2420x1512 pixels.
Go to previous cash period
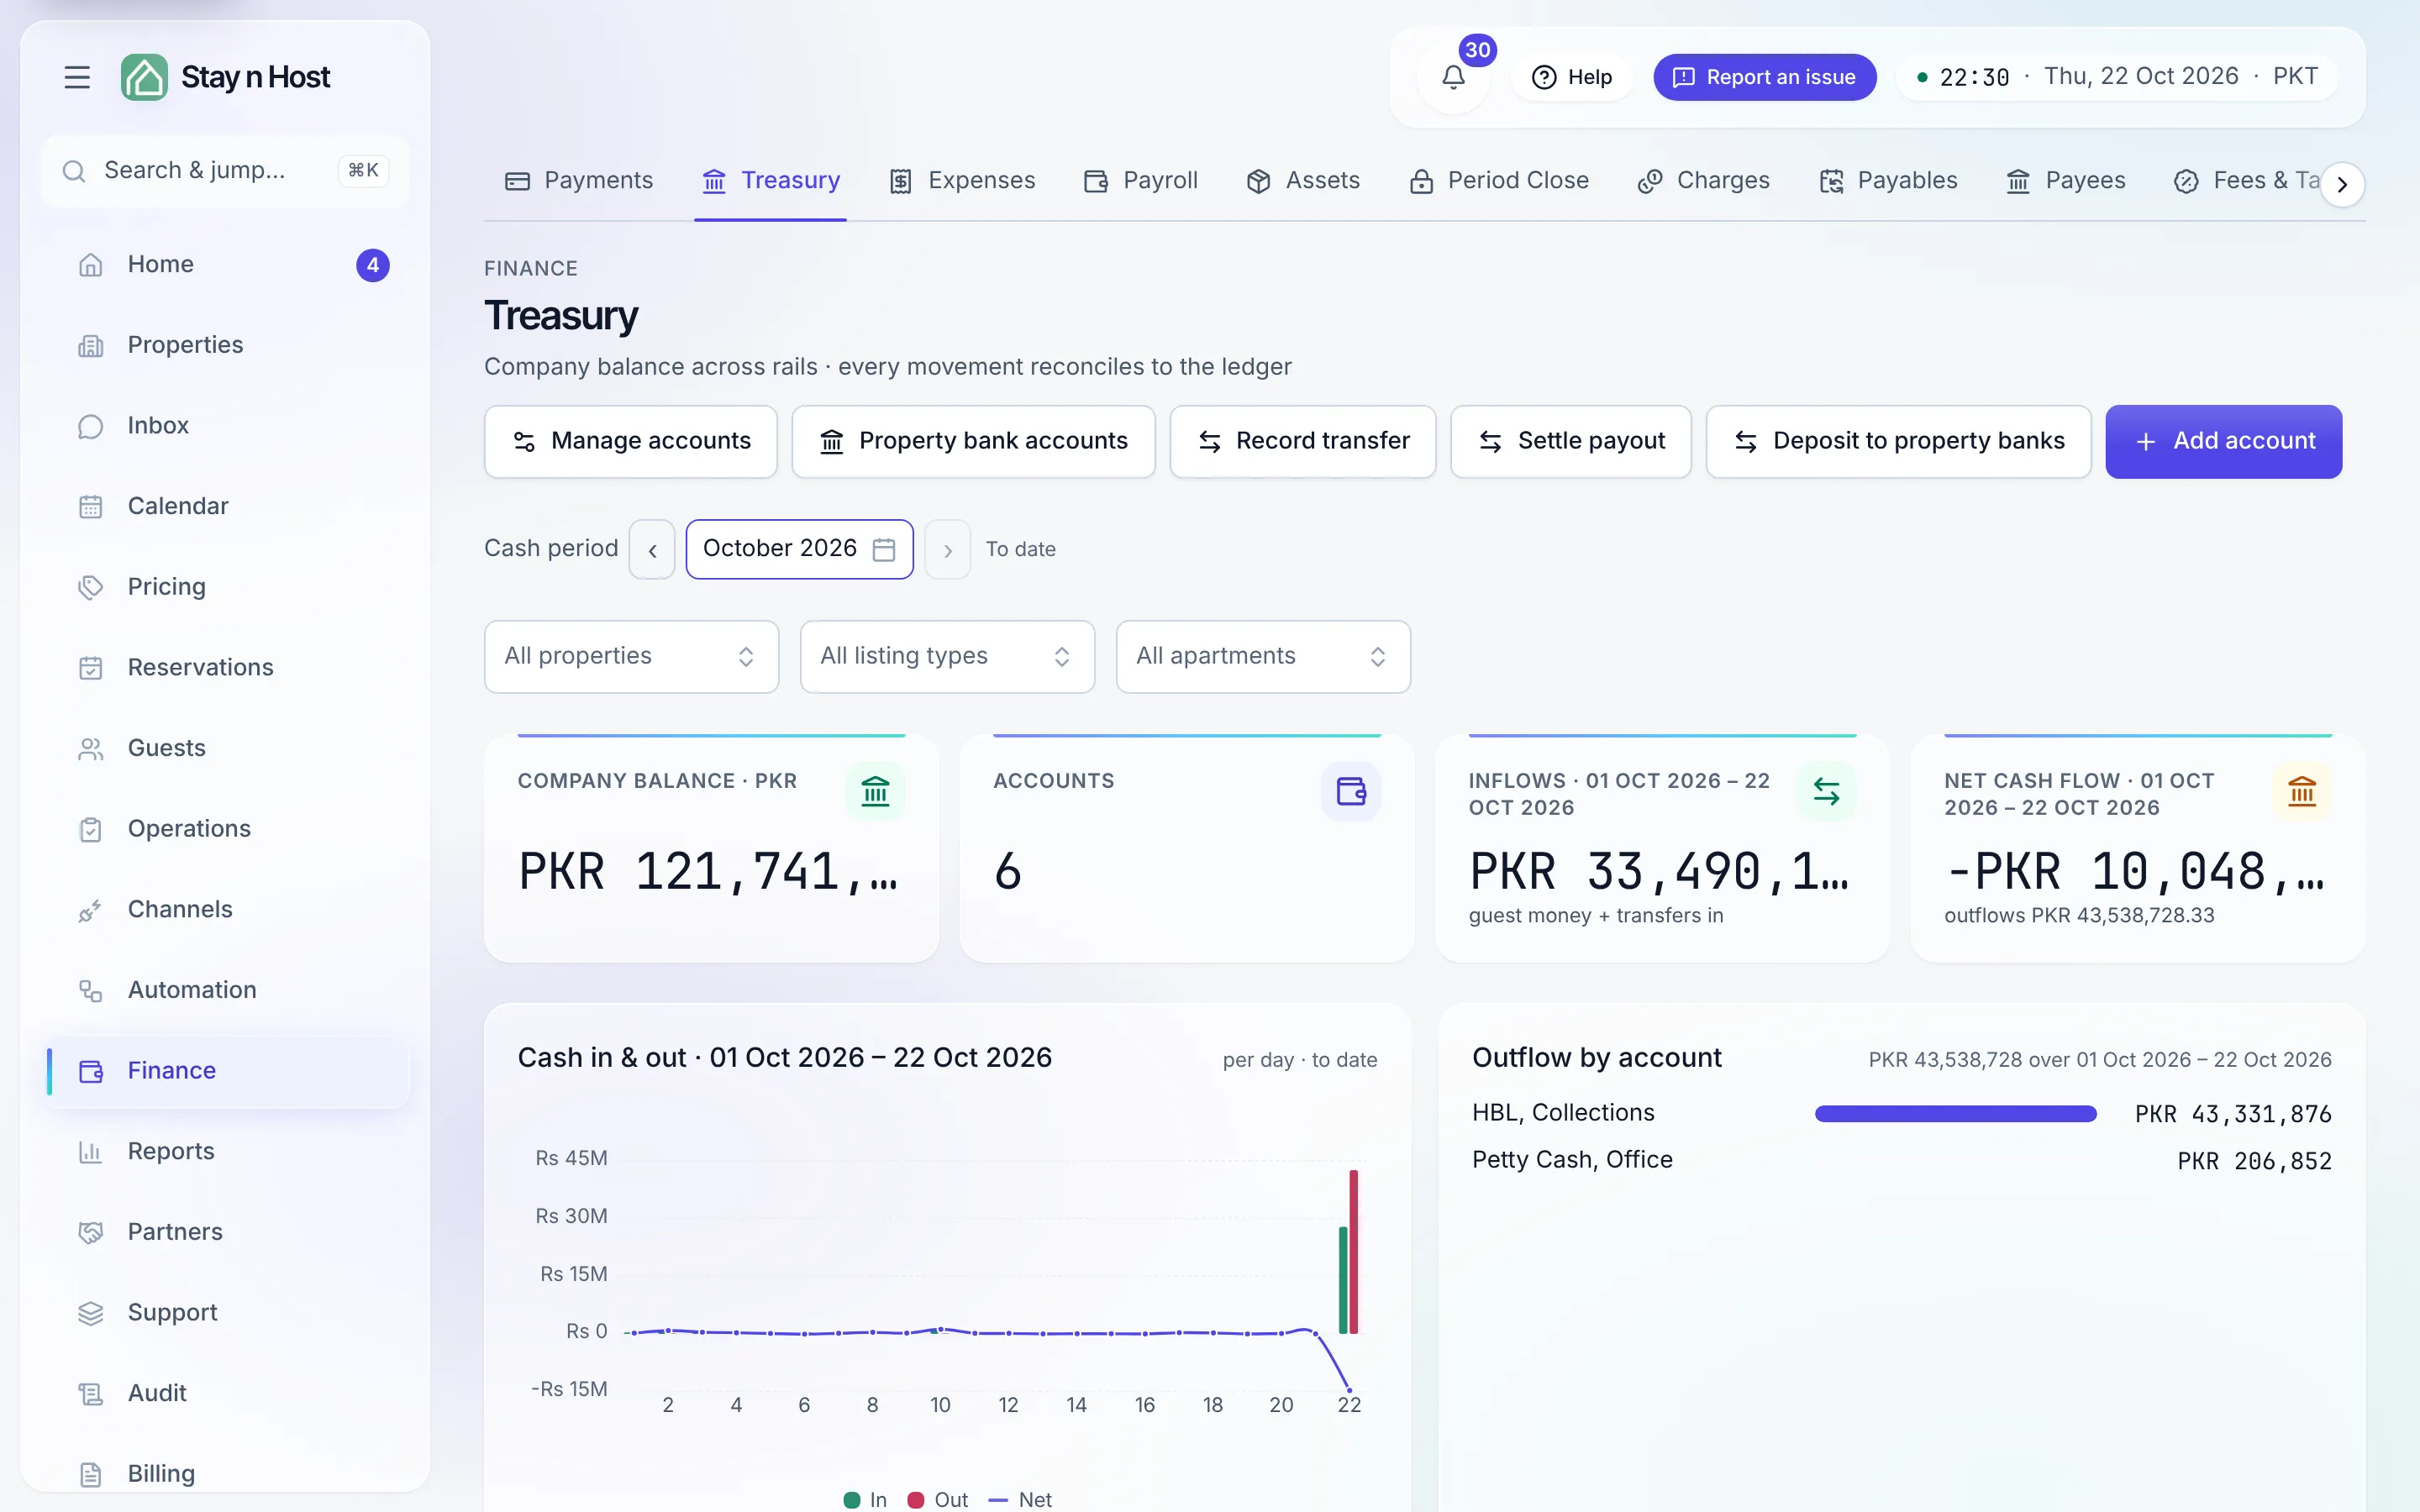pos(652,549)
